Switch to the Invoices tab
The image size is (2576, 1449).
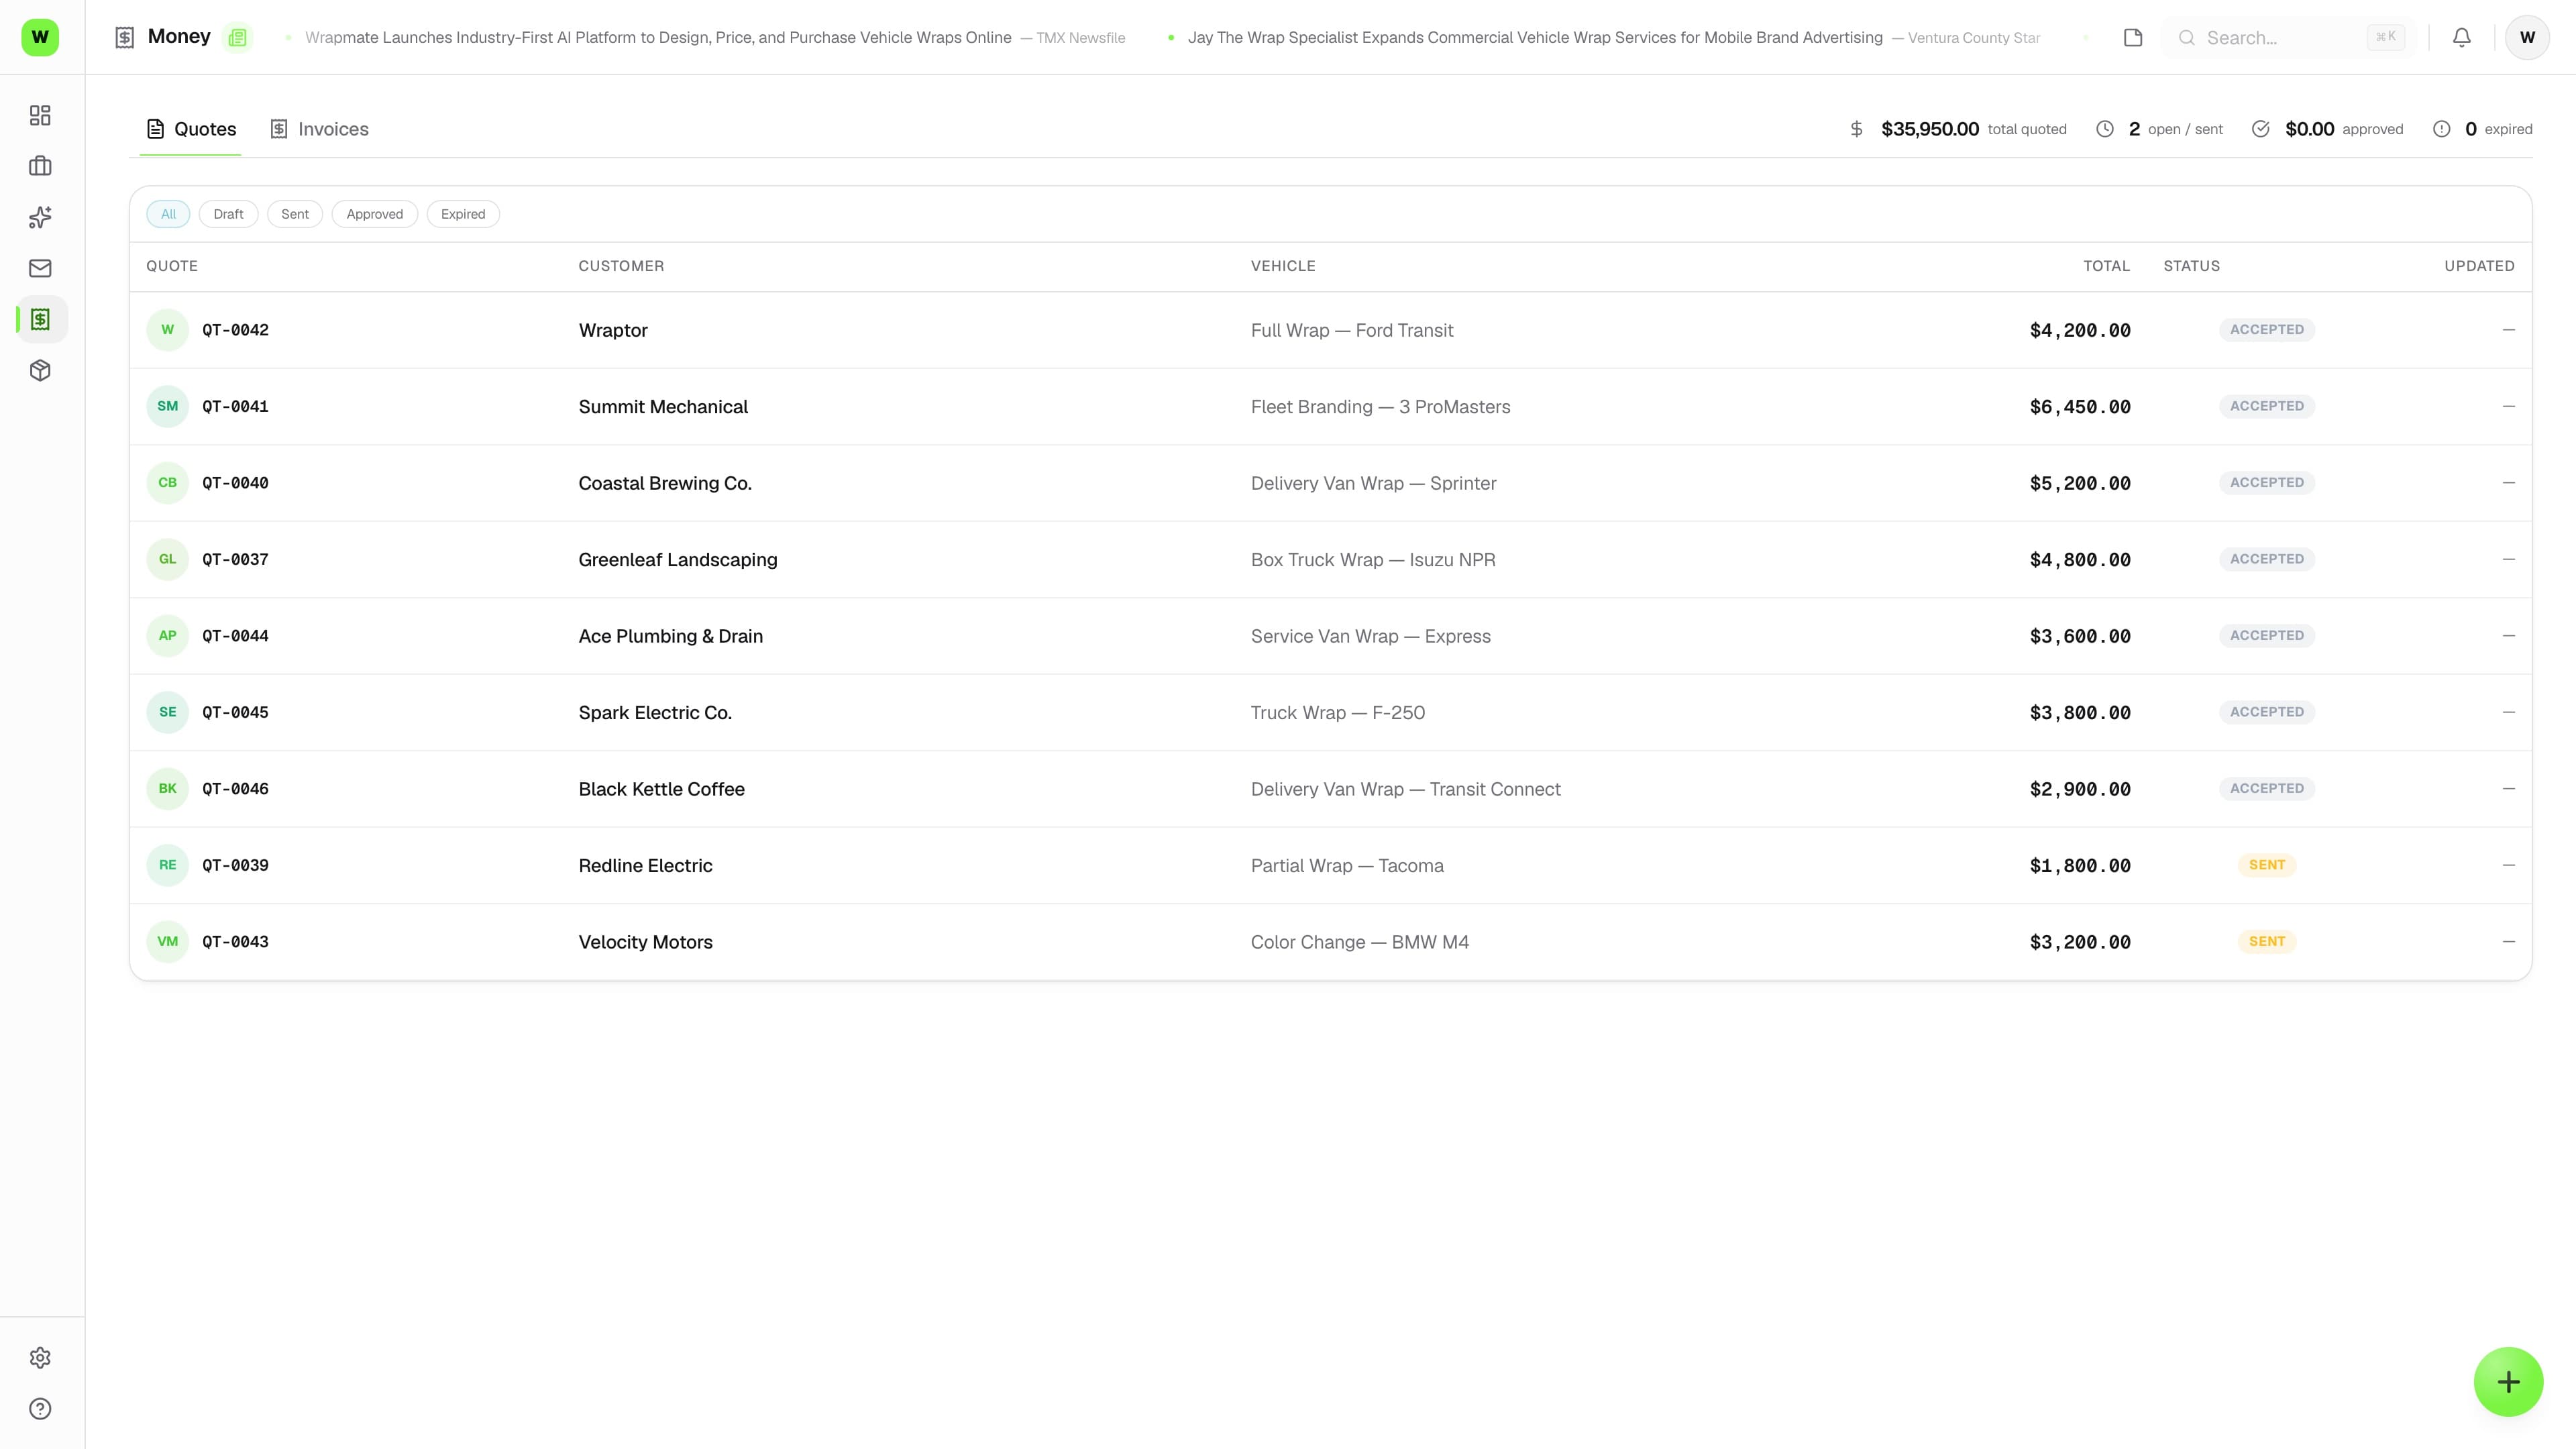click(320, 129)
